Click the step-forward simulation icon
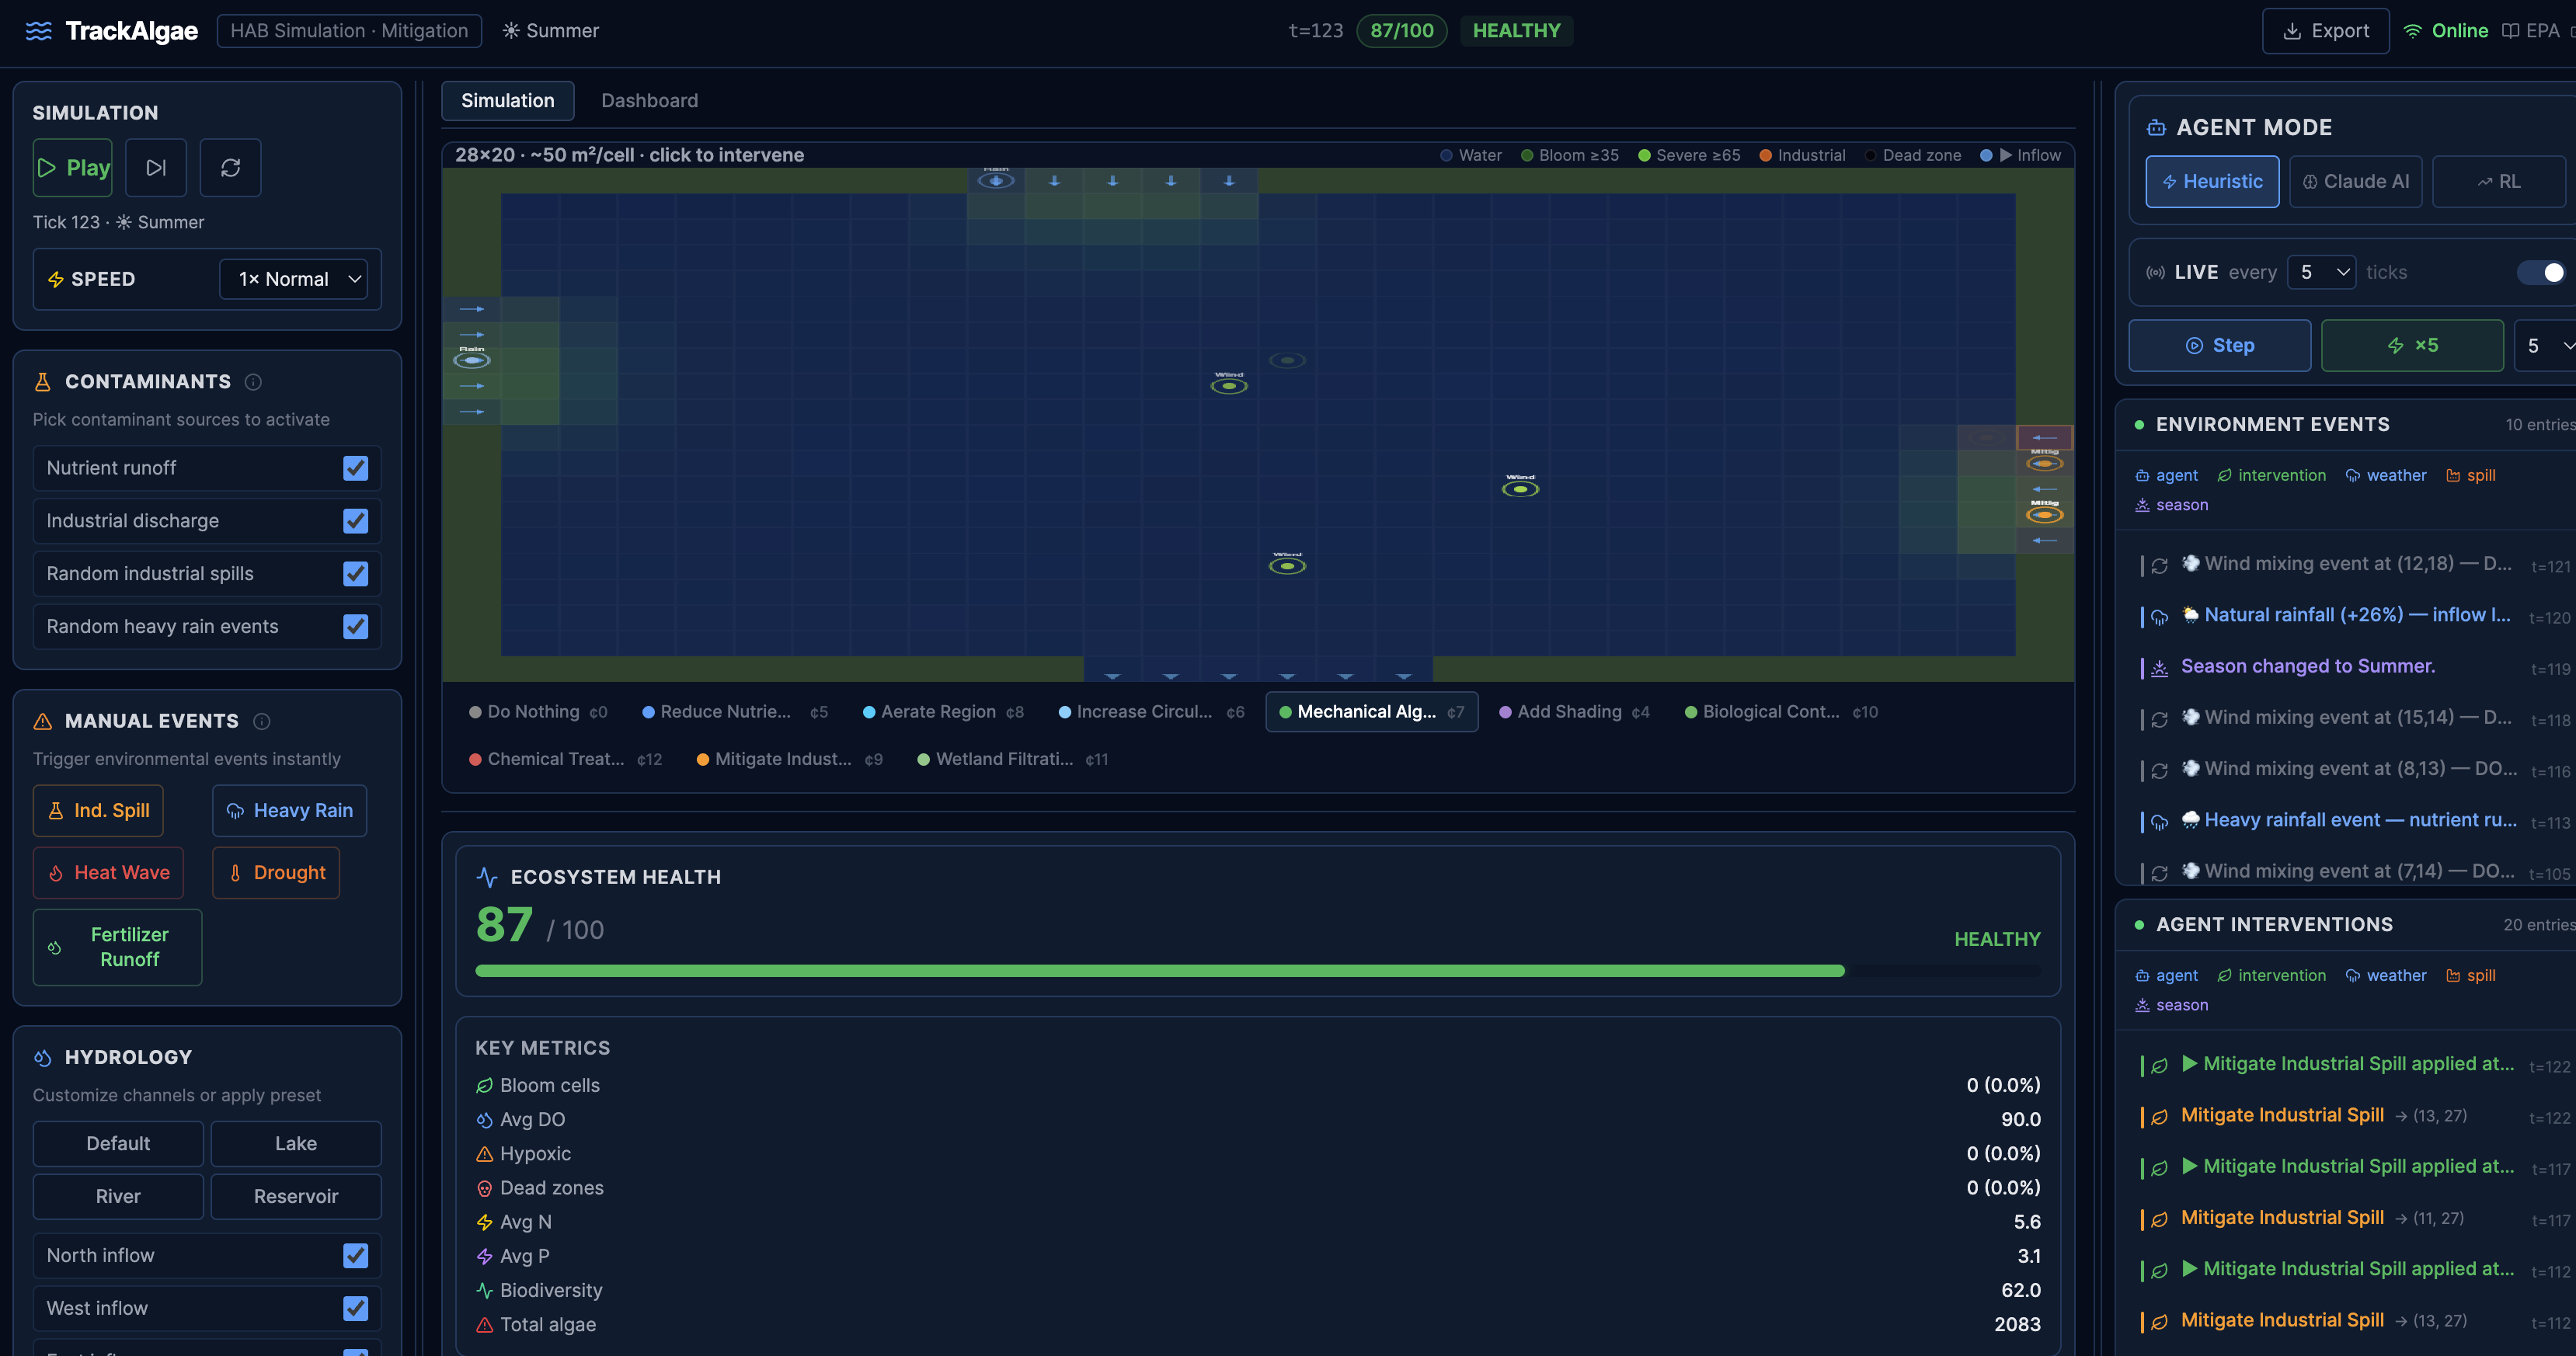The width and height of the screenshot is (2576, 1356). pyautogui.click(x=156, y=168)
